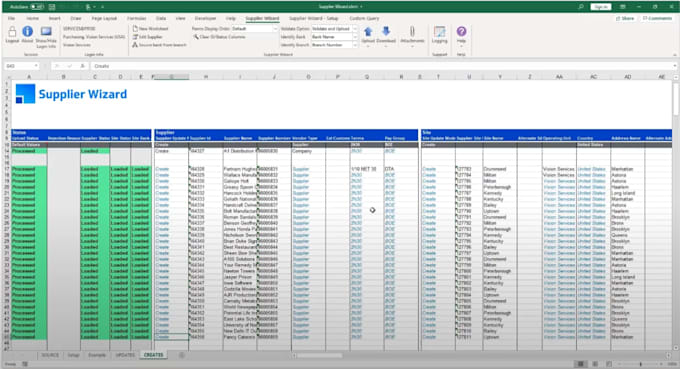Click the Logout padlock icon
680x369 pixels.
(x=12, y=32)
